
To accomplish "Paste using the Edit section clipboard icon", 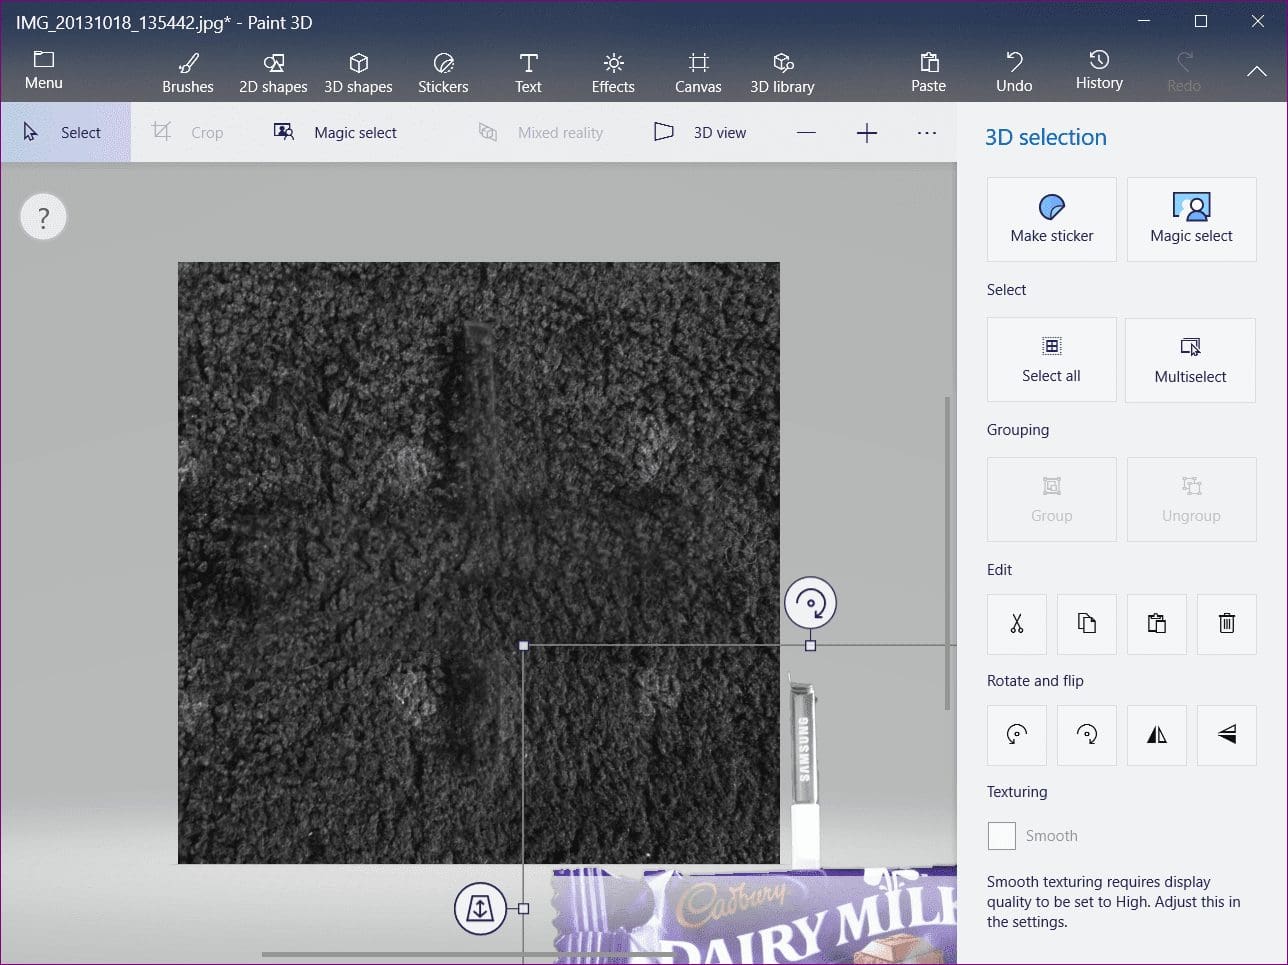I will (x=1157, y=624).
